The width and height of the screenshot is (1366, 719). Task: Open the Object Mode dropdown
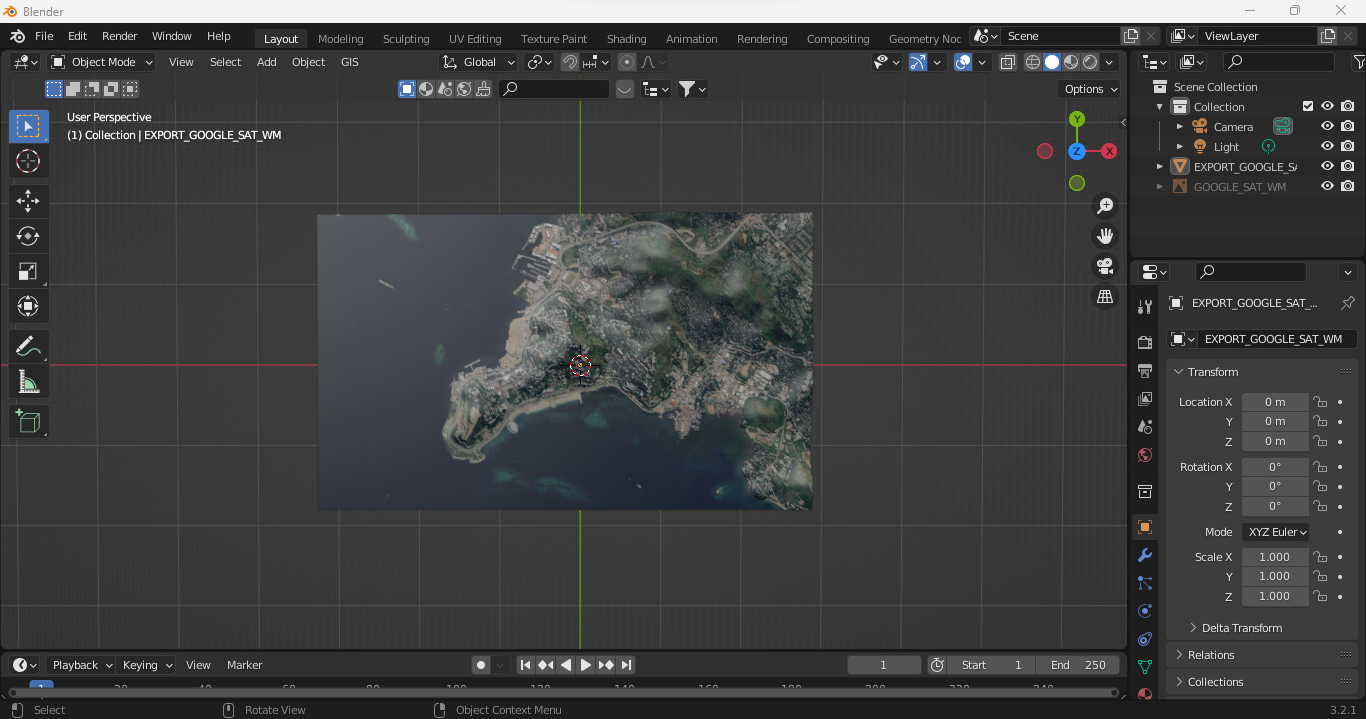[100, 61]
